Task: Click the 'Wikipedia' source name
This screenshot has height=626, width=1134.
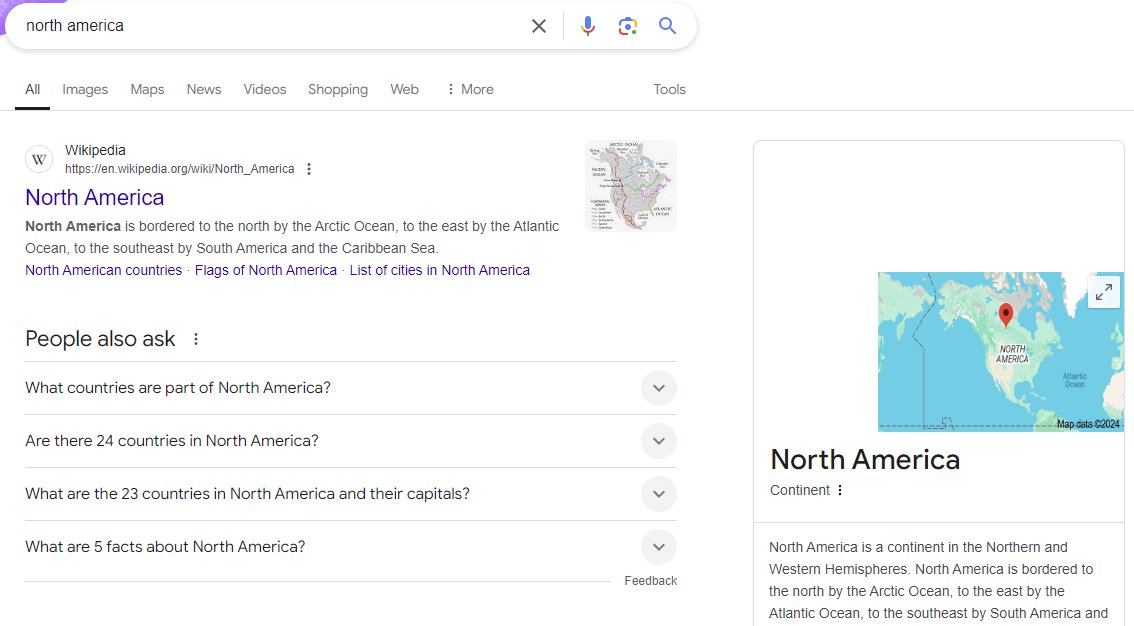Action: pos(95,150)
